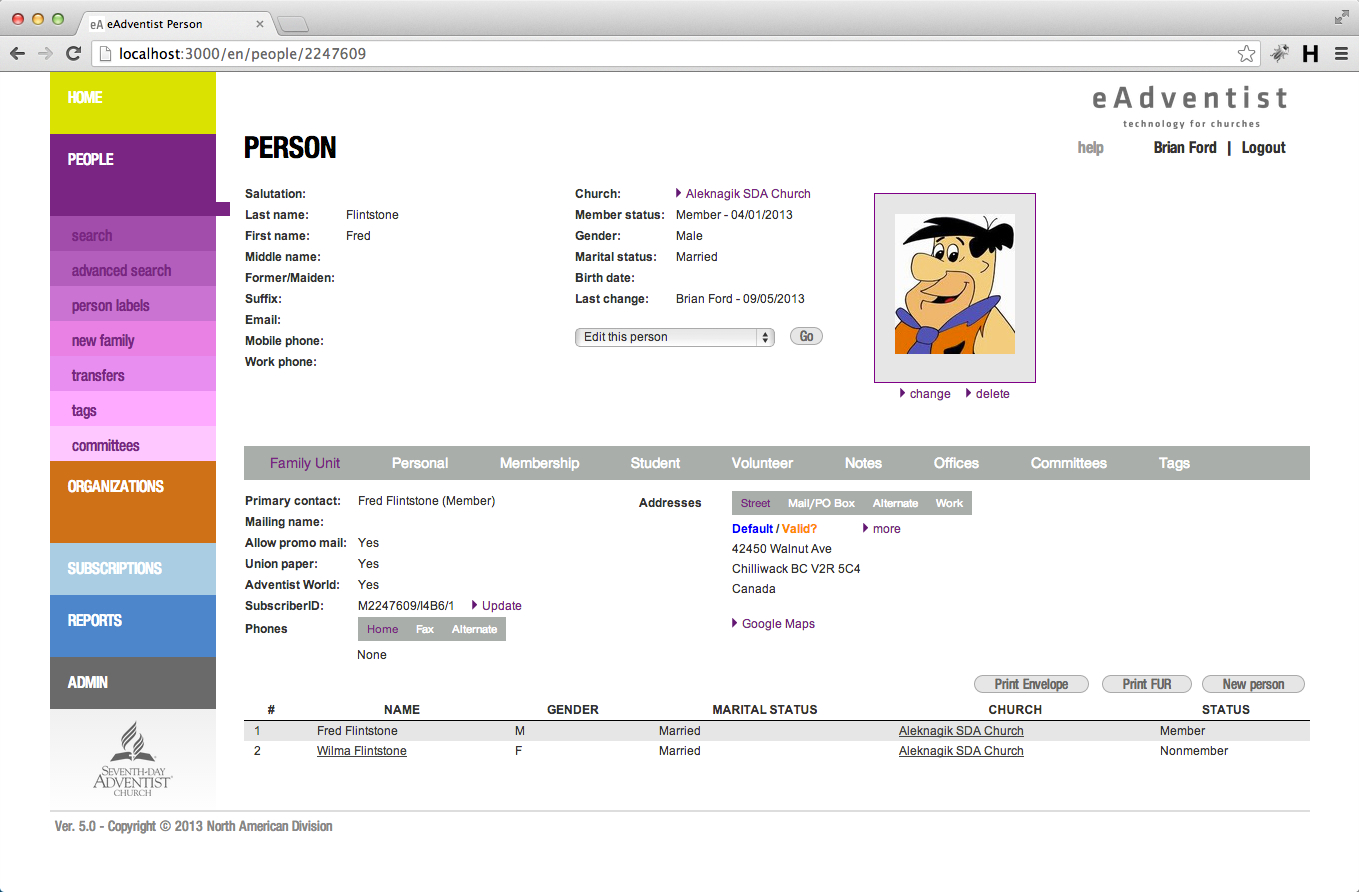Click the Brian Ford user link
Viewport: 1359px width, 892px height.
coord(1185,148)
